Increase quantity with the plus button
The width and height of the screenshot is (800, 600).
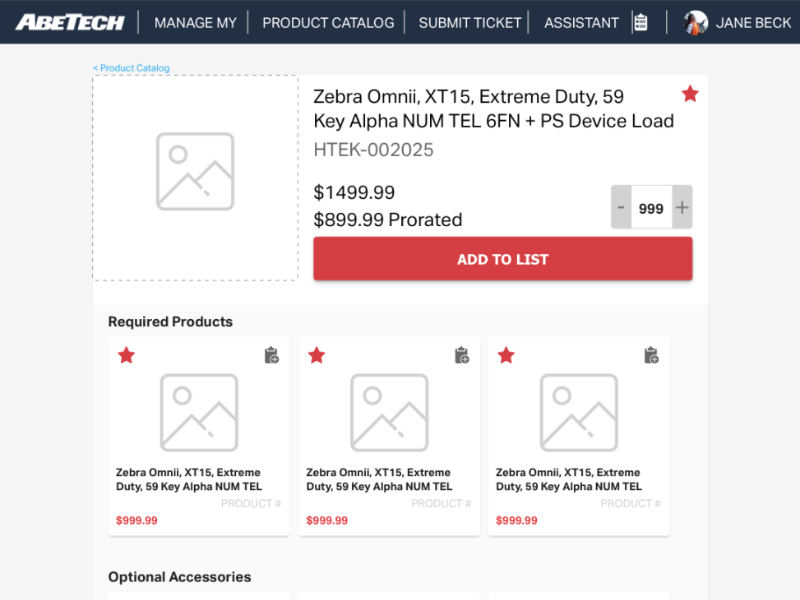(682, 208)
